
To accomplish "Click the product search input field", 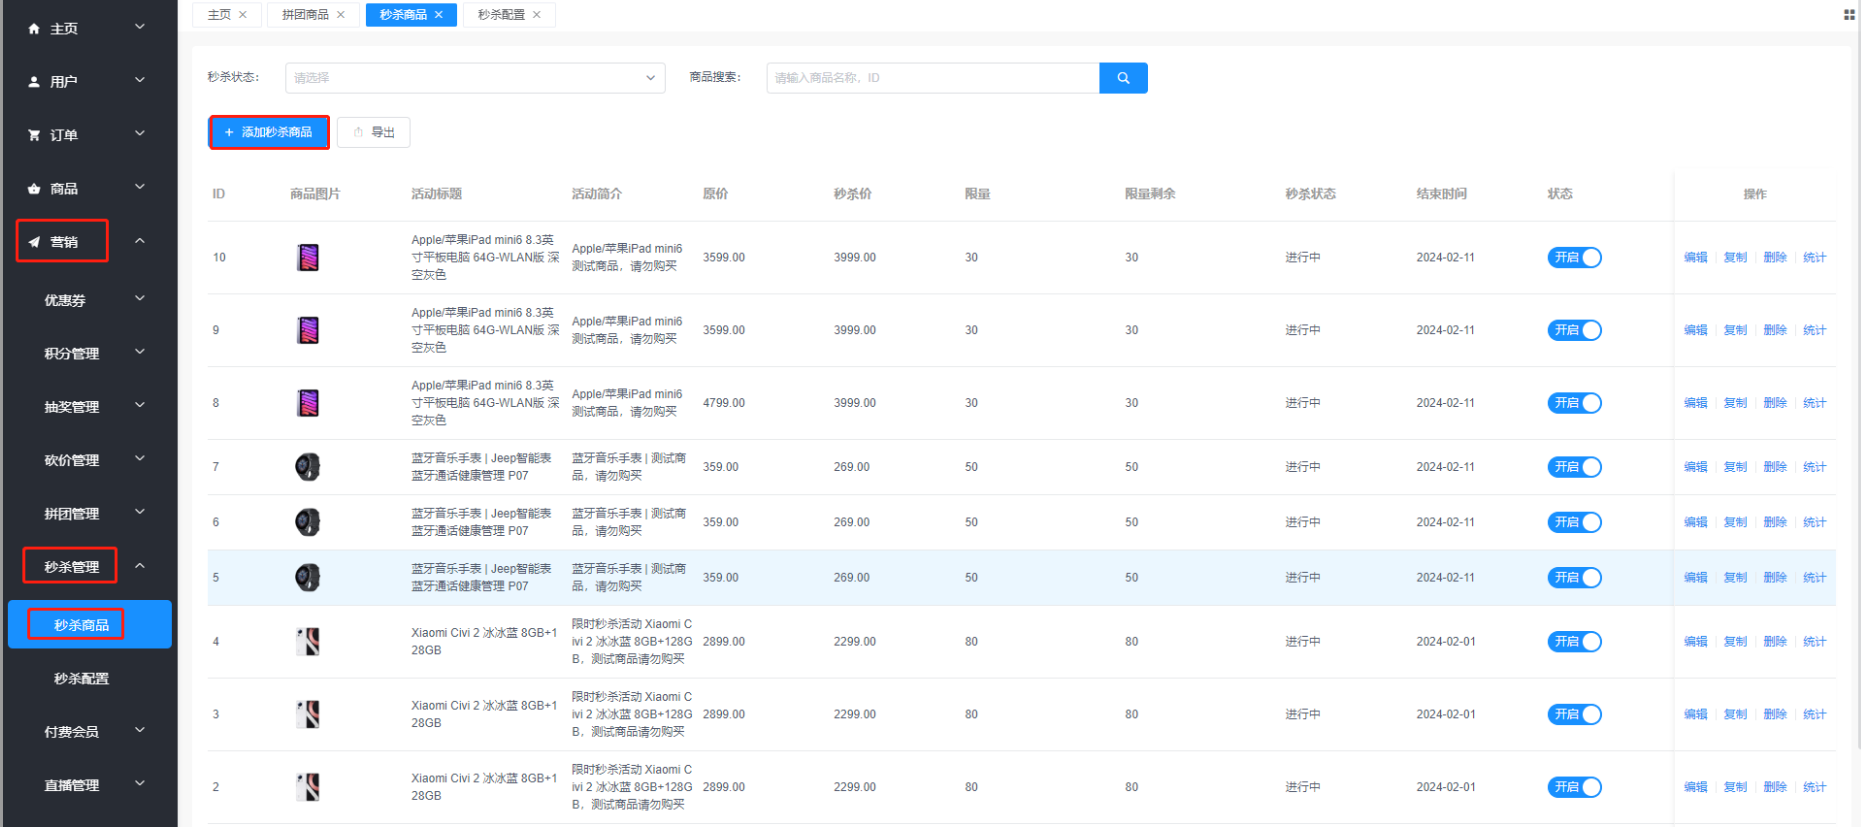I will pyautogui.click(x=932, y=78).
